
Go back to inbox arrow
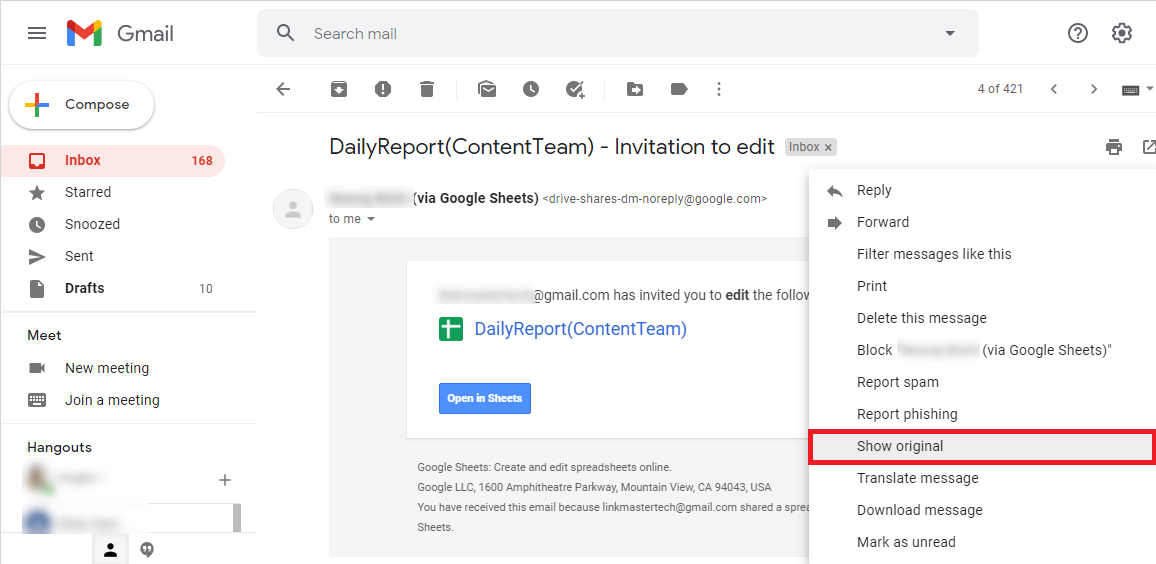pos(283,89)
